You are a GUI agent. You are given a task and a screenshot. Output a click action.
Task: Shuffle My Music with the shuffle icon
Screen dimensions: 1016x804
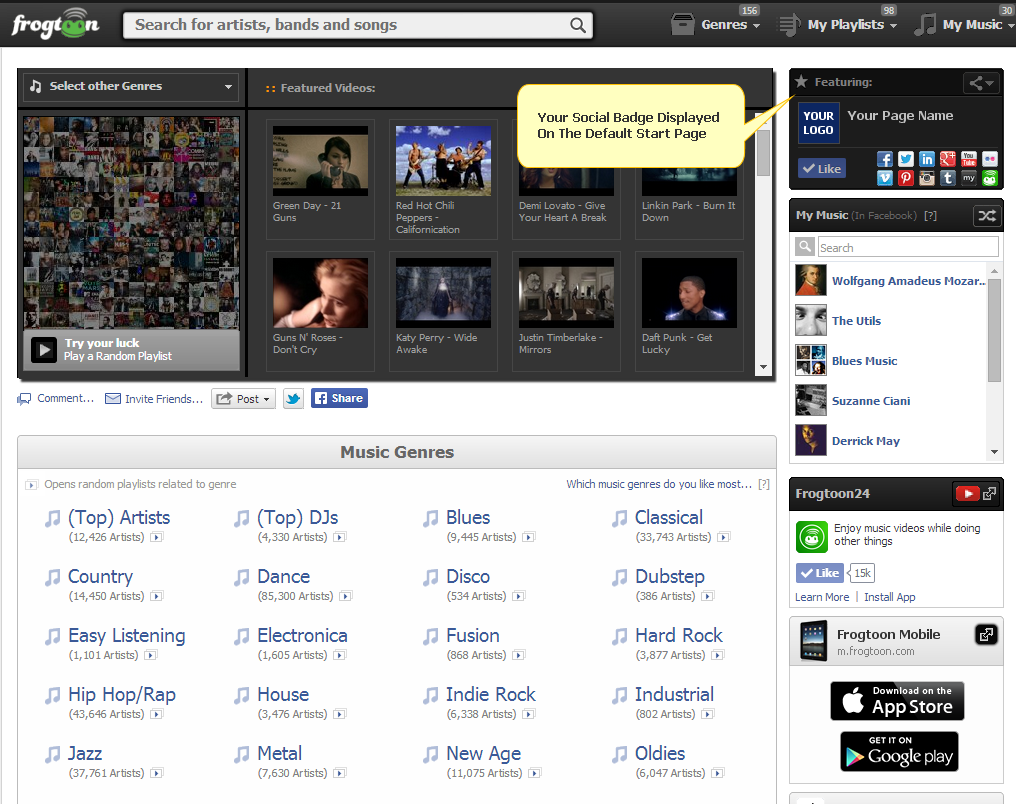pyautogui.click(x=986, y=215)
